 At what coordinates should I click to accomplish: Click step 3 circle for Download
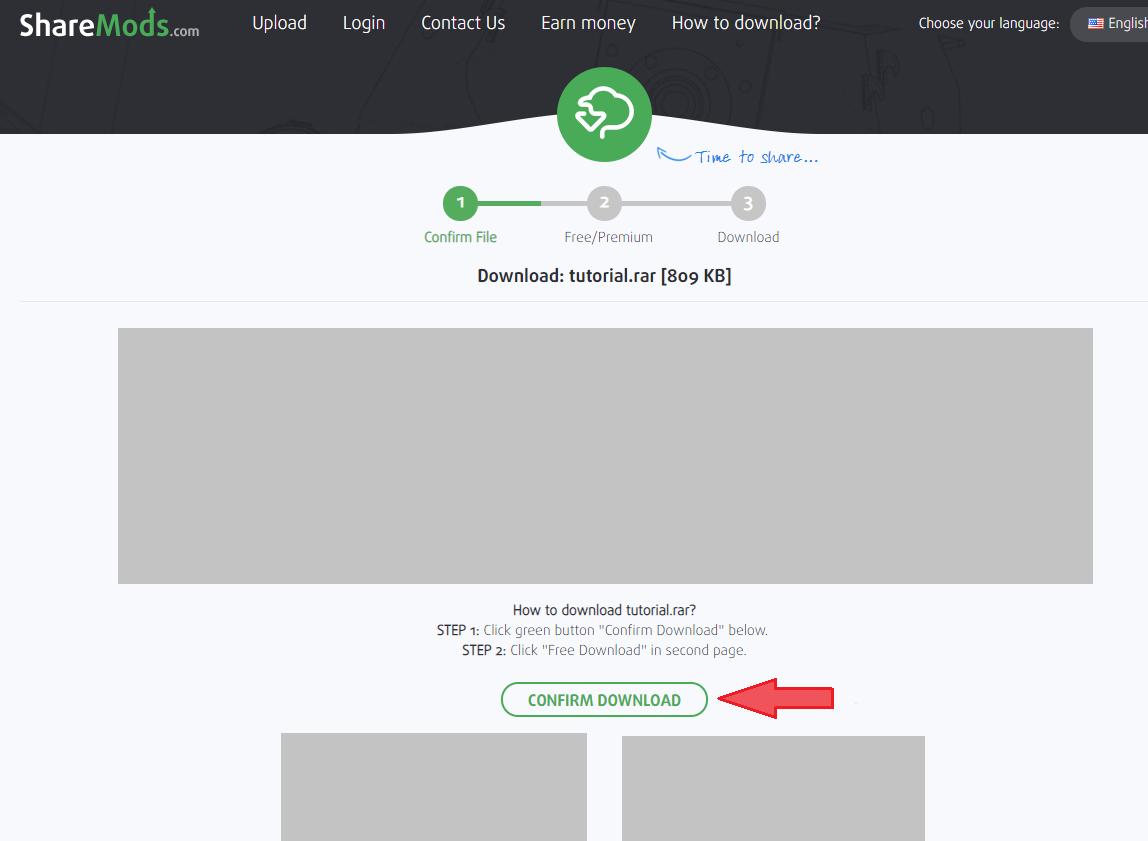point(748,201)
